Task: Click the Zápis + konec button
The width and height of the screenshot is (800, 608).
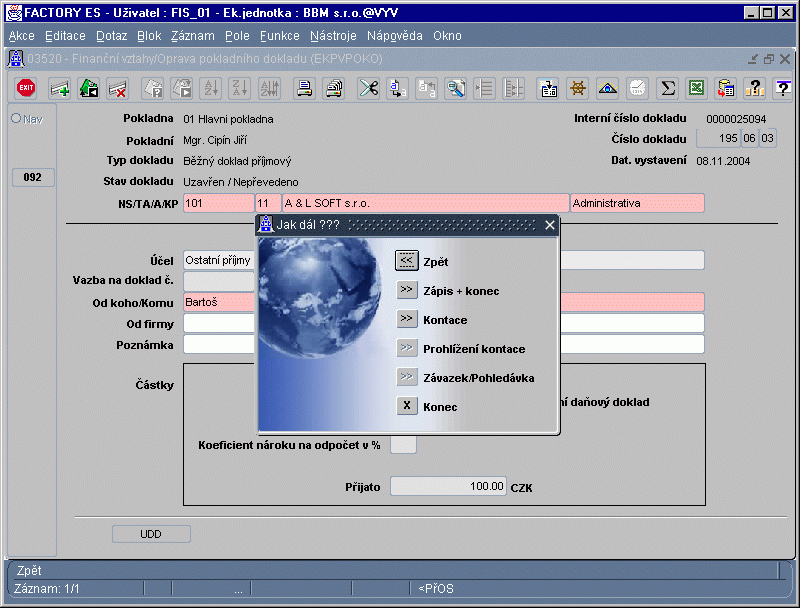Action: [406, 290]
